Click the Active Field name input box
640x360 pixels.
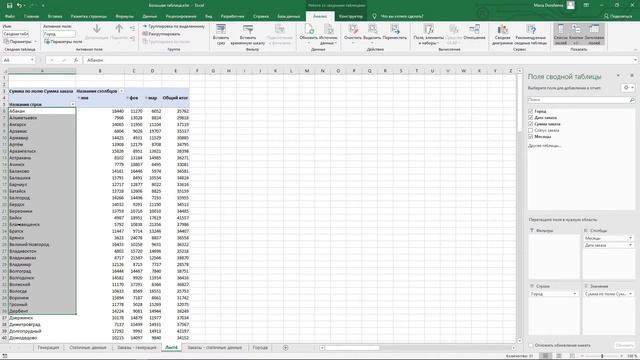click(x=59, y=34)
